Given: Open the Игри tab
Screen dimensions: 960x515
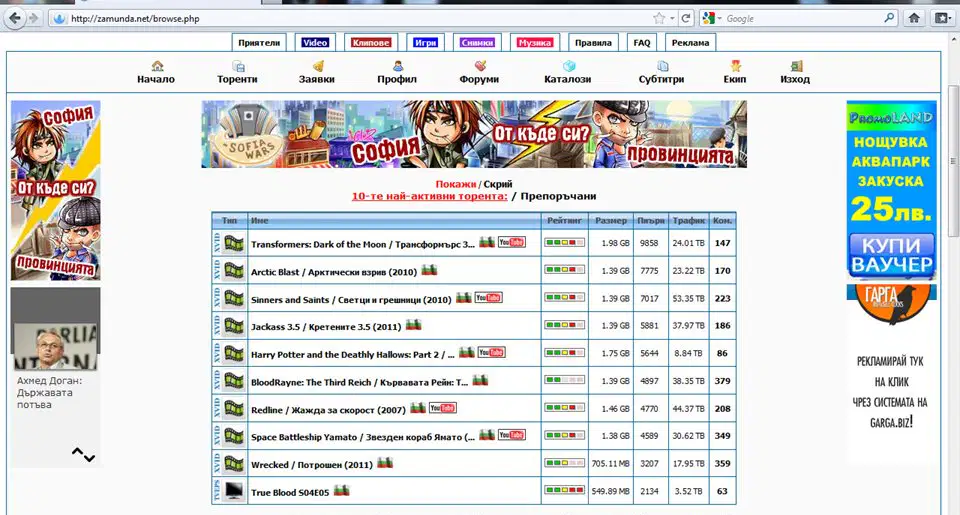Looking at the screenshot, I should (x=426, y=43).
